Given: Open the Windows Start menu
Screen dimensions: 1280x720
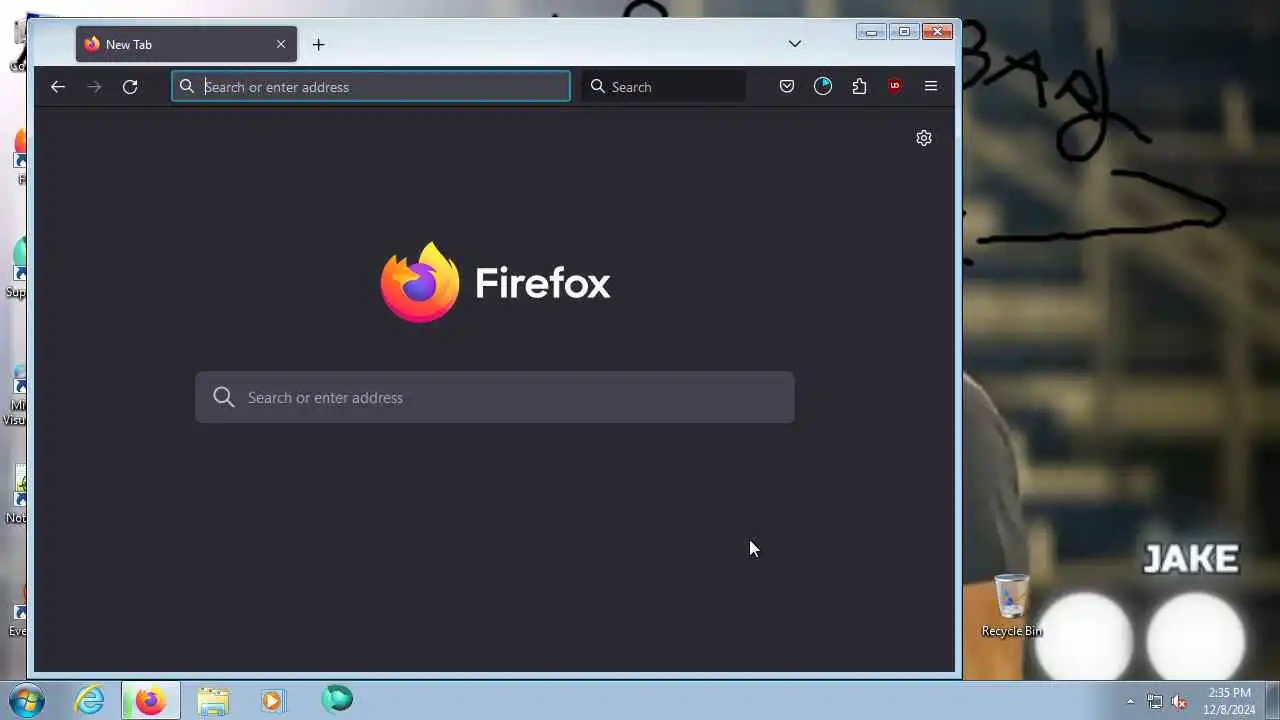Looking at the screenshot, I should [27, 701].
